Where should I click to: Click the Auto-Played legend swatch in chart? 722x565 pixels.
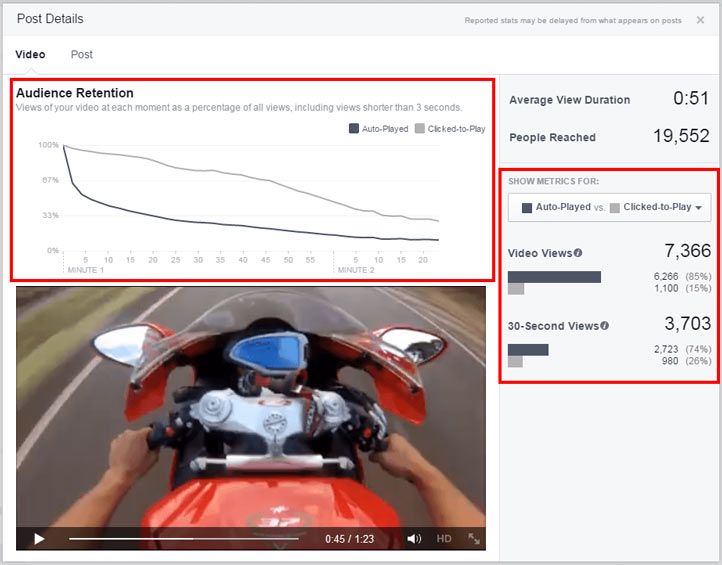354,129
